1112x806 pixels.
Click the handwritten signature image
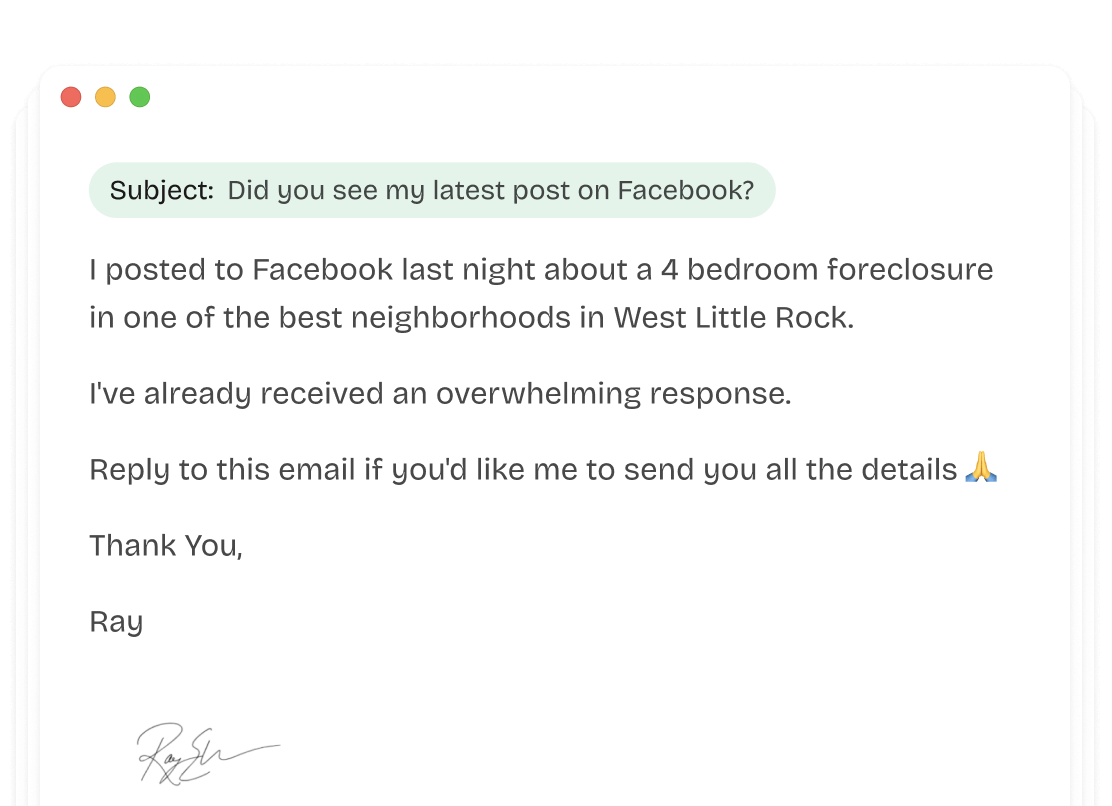tap(207, 752)
